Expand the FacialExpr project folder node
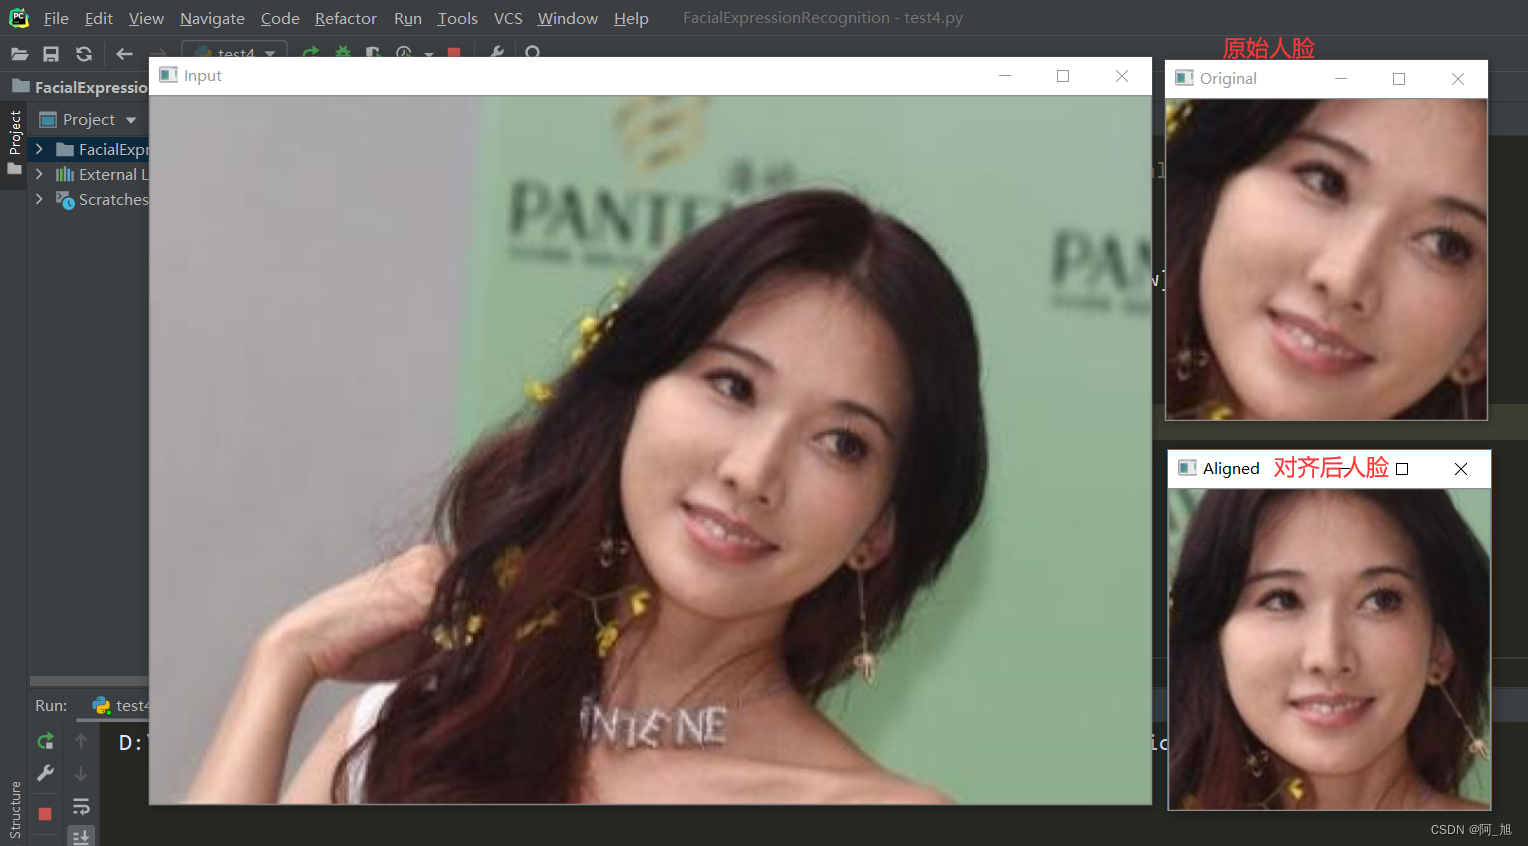The image size is (1528, 846). tap(39, 149)
